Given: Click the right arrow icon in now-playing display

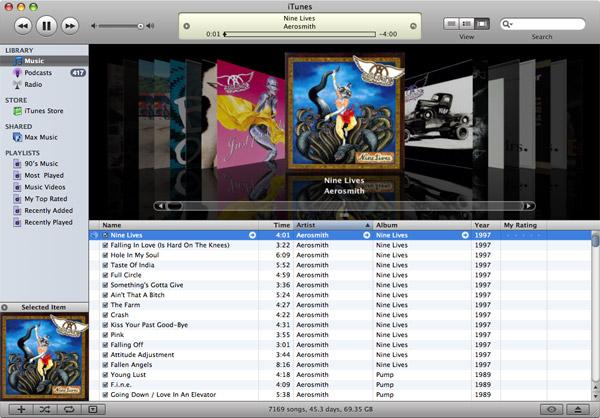Looking at the screenshot, I should pyautogui.click(x=413, y=26).
